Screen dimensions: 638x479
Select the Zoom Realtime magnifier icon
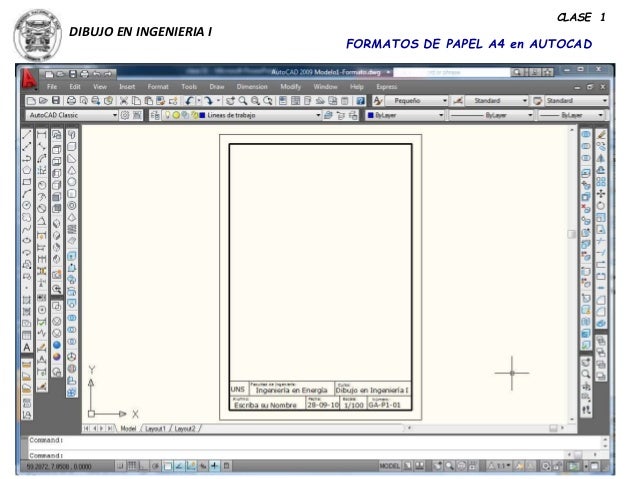tap(243, 101)
